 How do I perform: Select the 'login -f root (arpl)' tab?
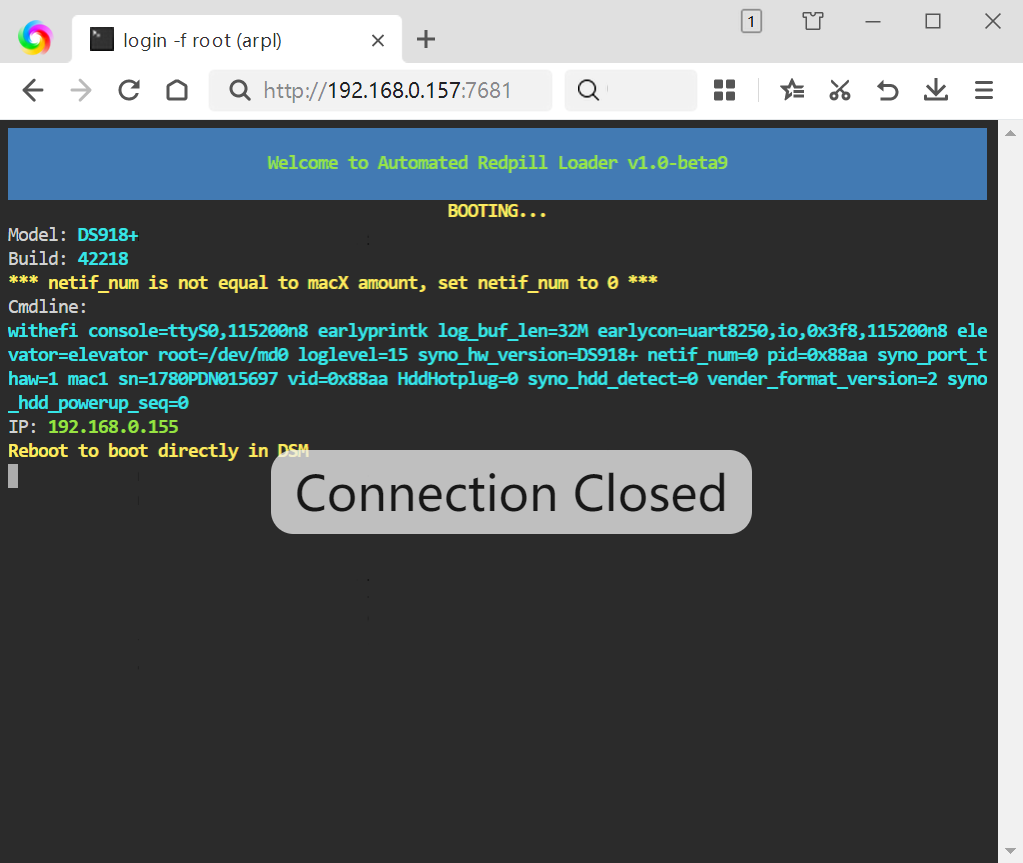237,40
